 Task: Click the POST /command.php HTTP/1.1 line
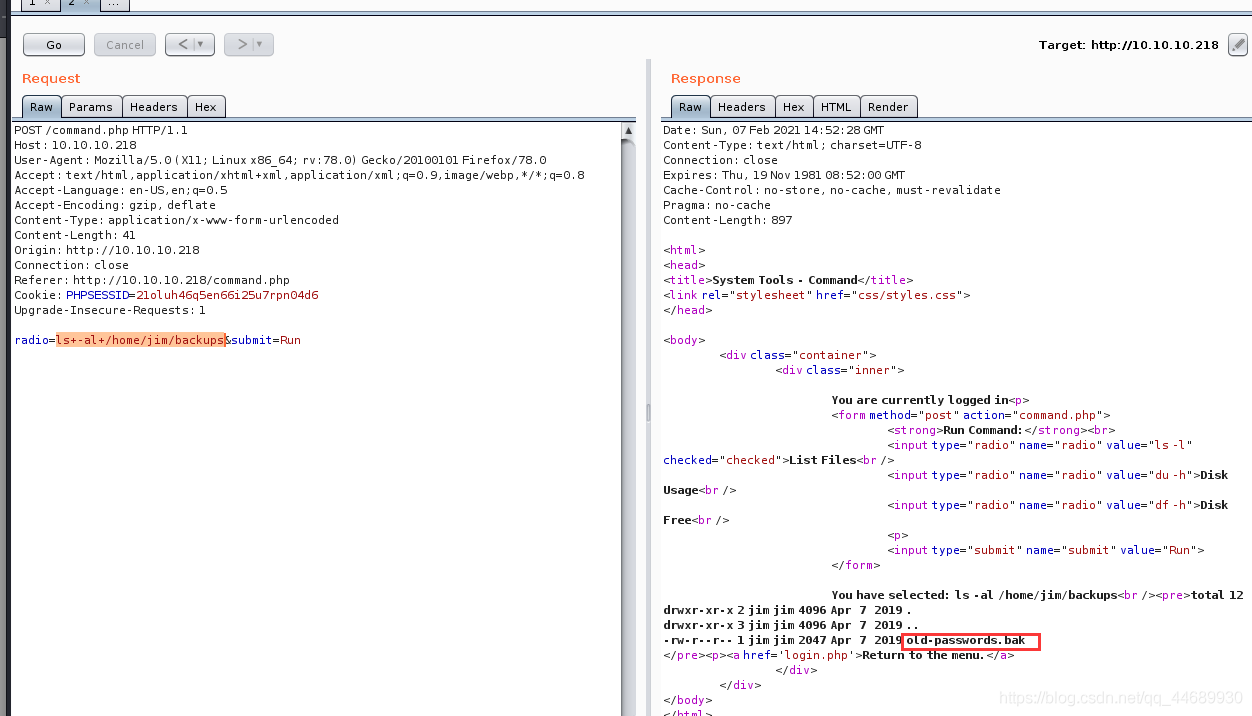[x=101, y=130]
